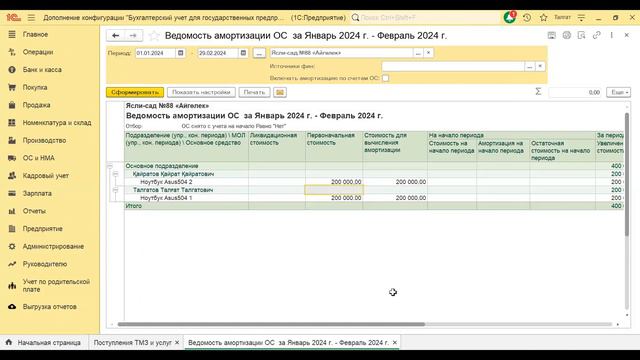Viewport: 640px width, 360px height.
Task: Click the 1C logo icon
Action: pyautogui.click(x=13, y=18)
